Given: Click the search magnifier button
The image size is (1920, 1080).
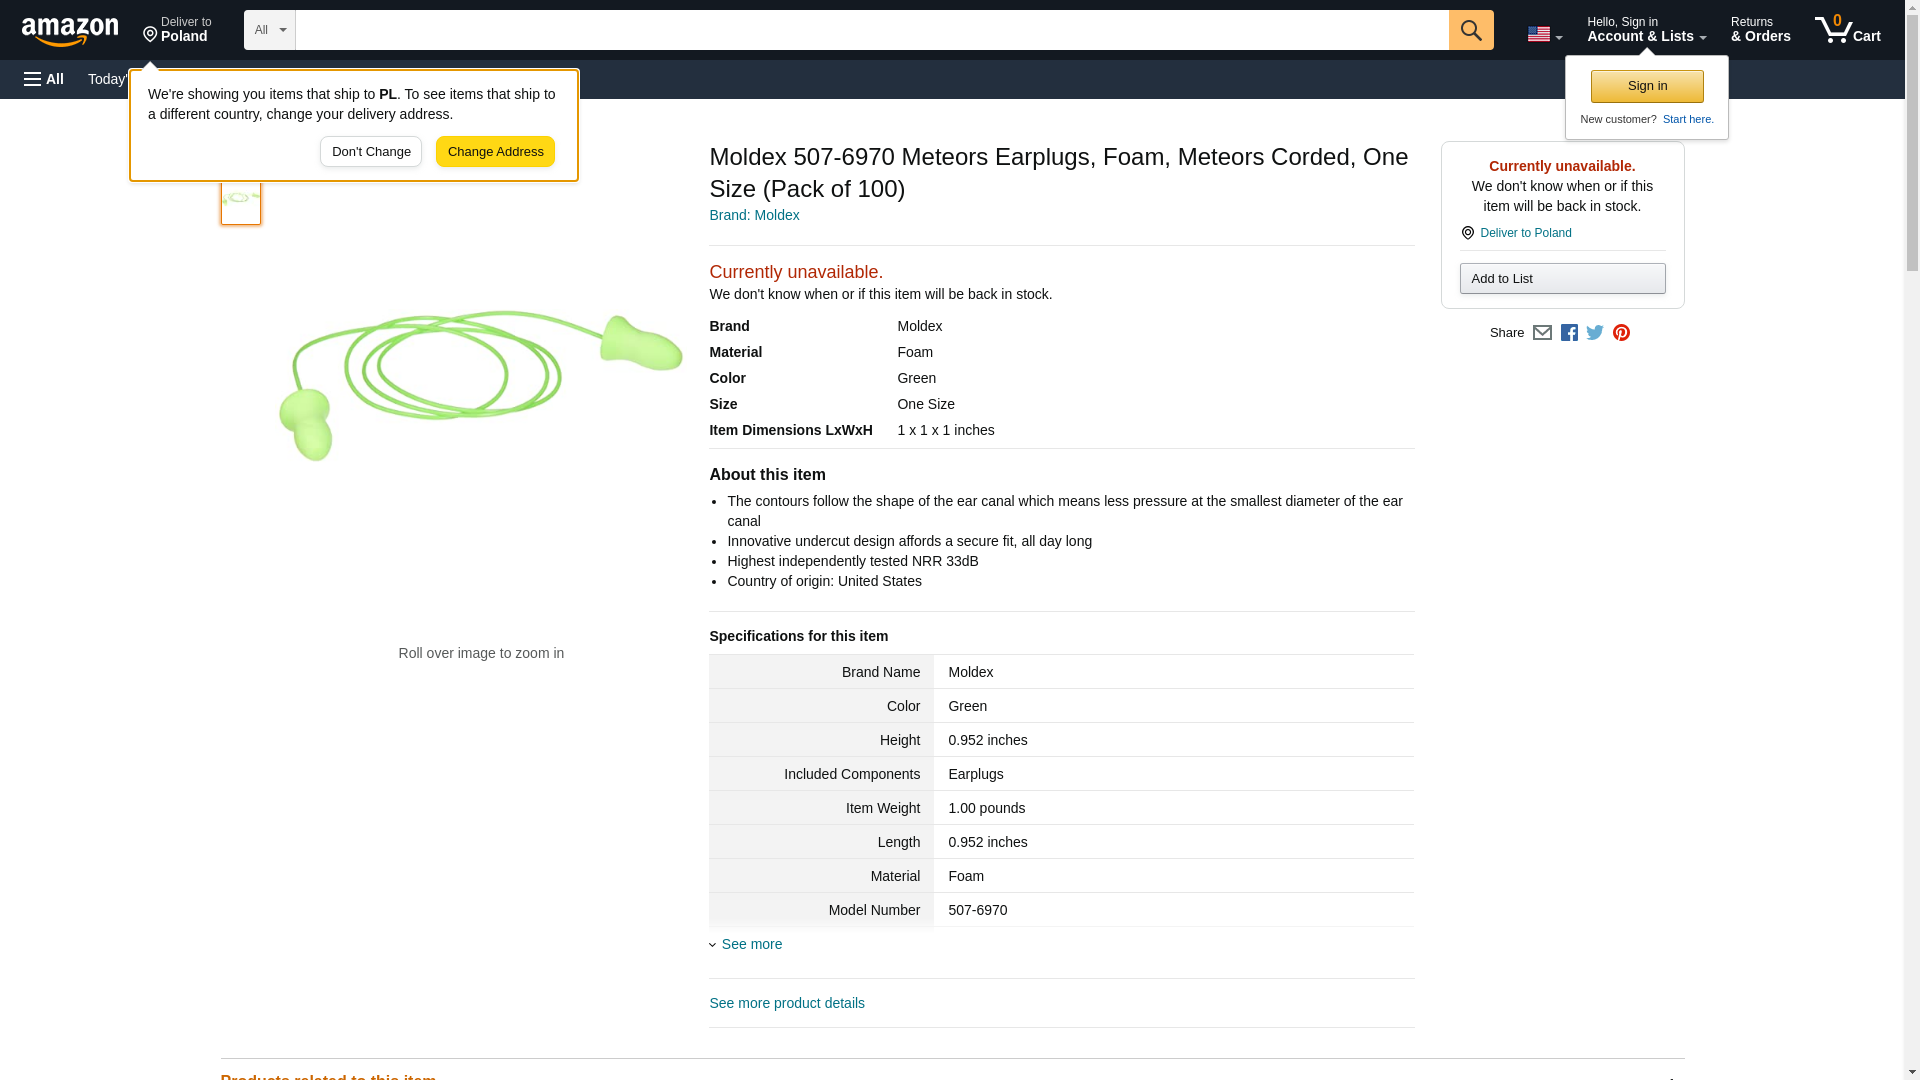Looking at the screenshot, I should 1470,30.
